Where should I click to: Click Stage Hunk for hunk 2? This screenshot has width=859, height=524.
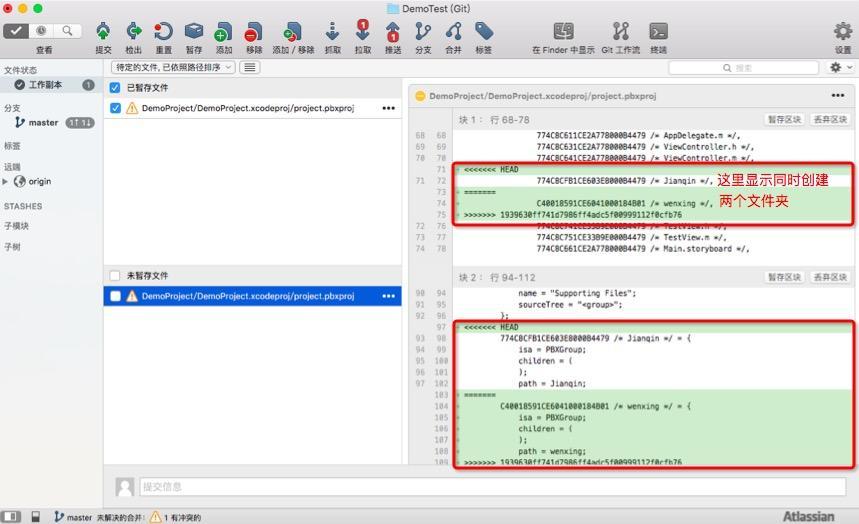click(784, 277)
